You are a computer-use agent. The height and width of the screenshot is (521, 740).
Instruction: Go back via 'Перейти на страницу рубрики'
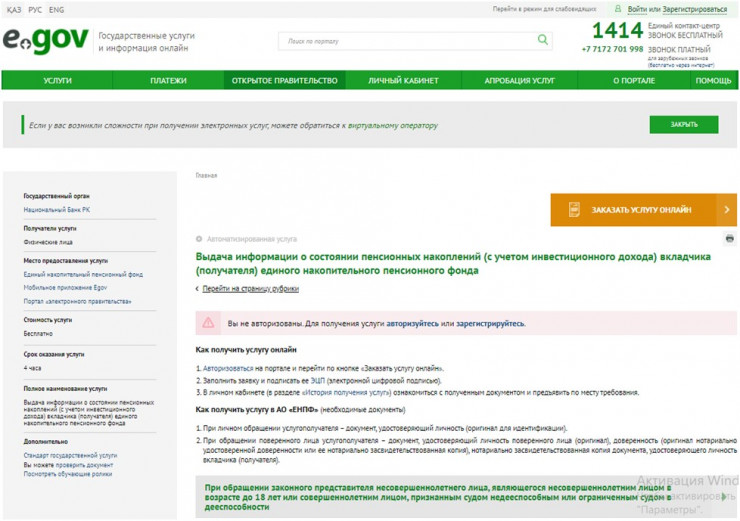coord(250,289)
